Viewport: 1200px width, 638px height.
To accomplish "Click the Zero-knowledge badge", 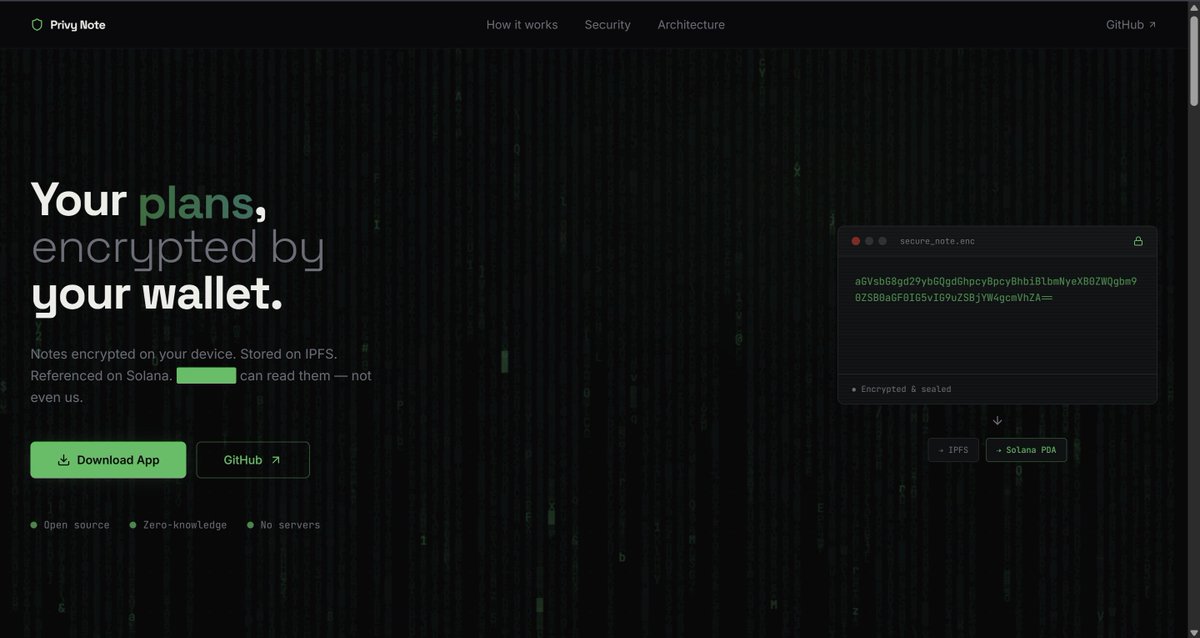I will (178, 525).
